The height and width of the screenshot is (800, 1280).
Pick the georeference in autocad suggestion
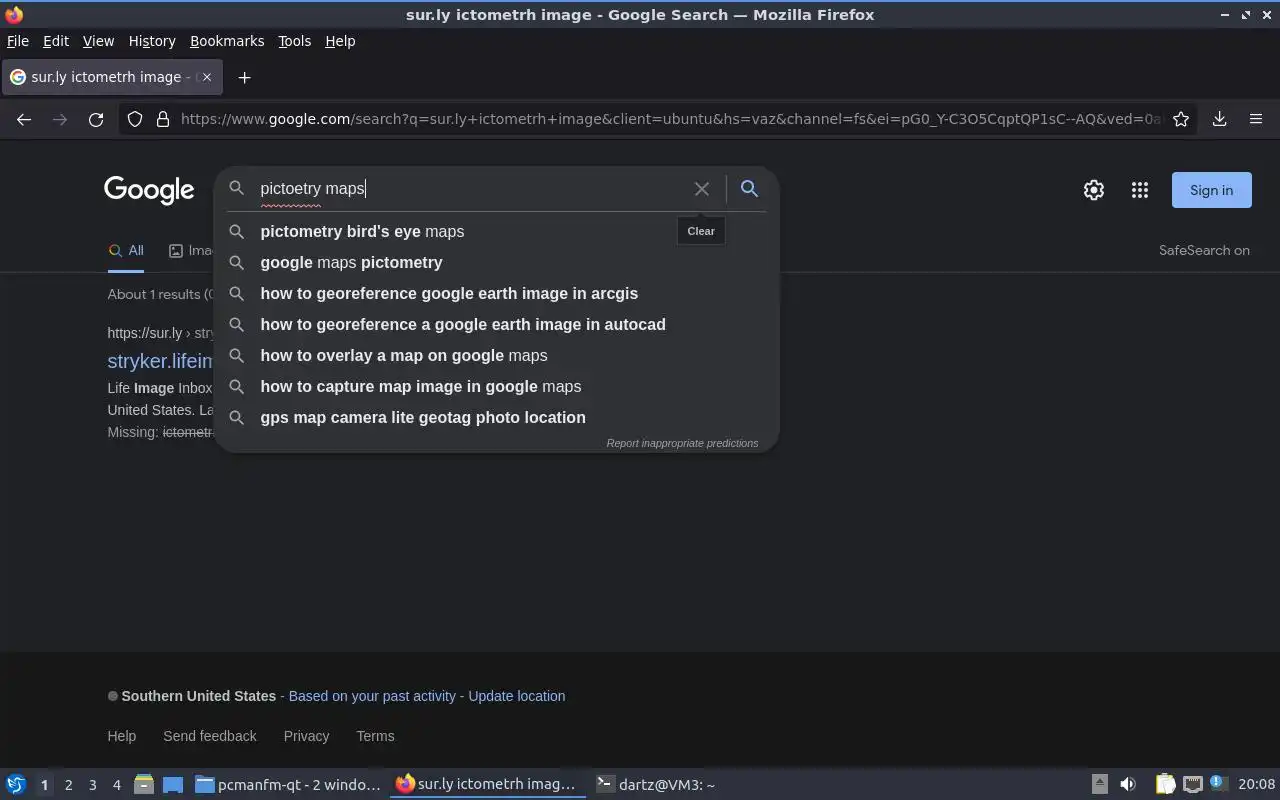497,325
